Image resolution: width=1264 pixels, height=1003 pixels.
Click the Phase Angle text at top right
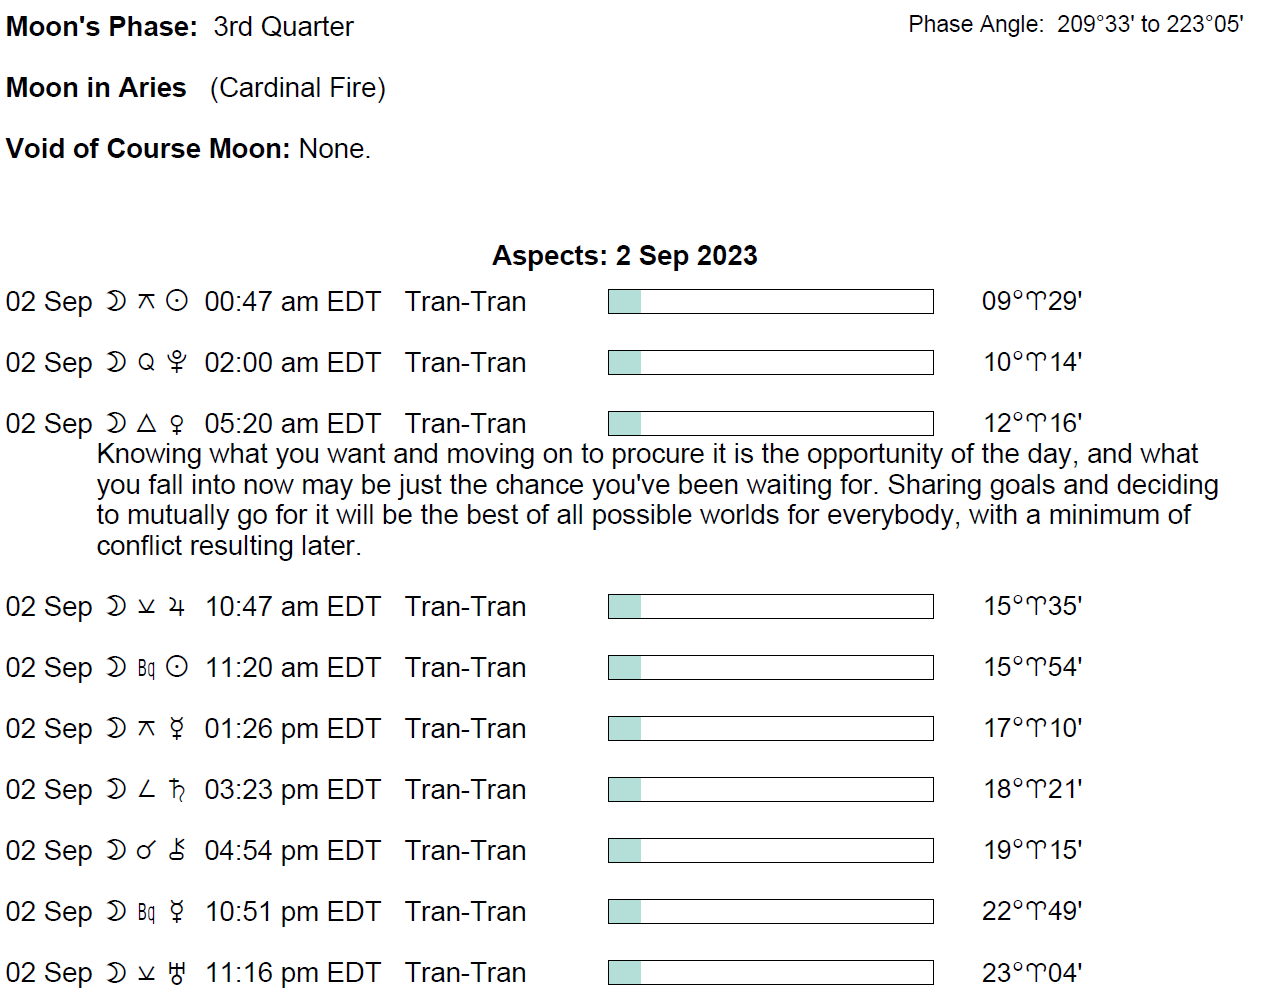[1075, 25]
